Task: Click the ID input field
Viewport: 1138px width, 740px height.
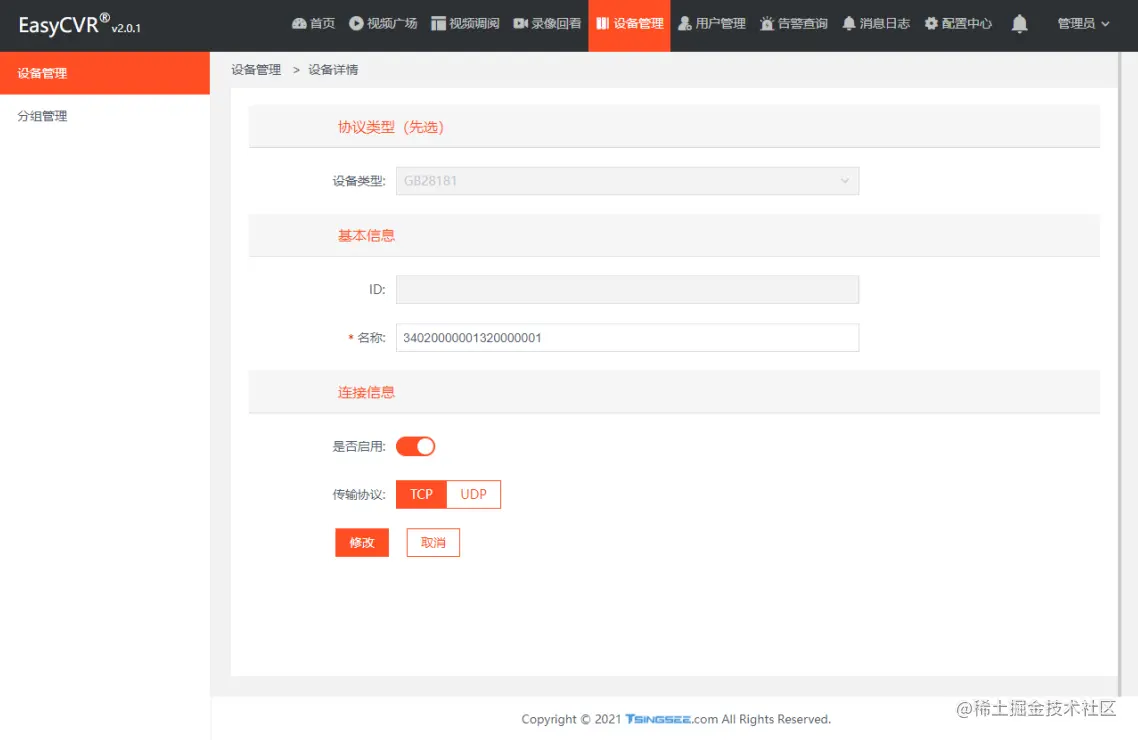Action: click(x=627, y=289)
